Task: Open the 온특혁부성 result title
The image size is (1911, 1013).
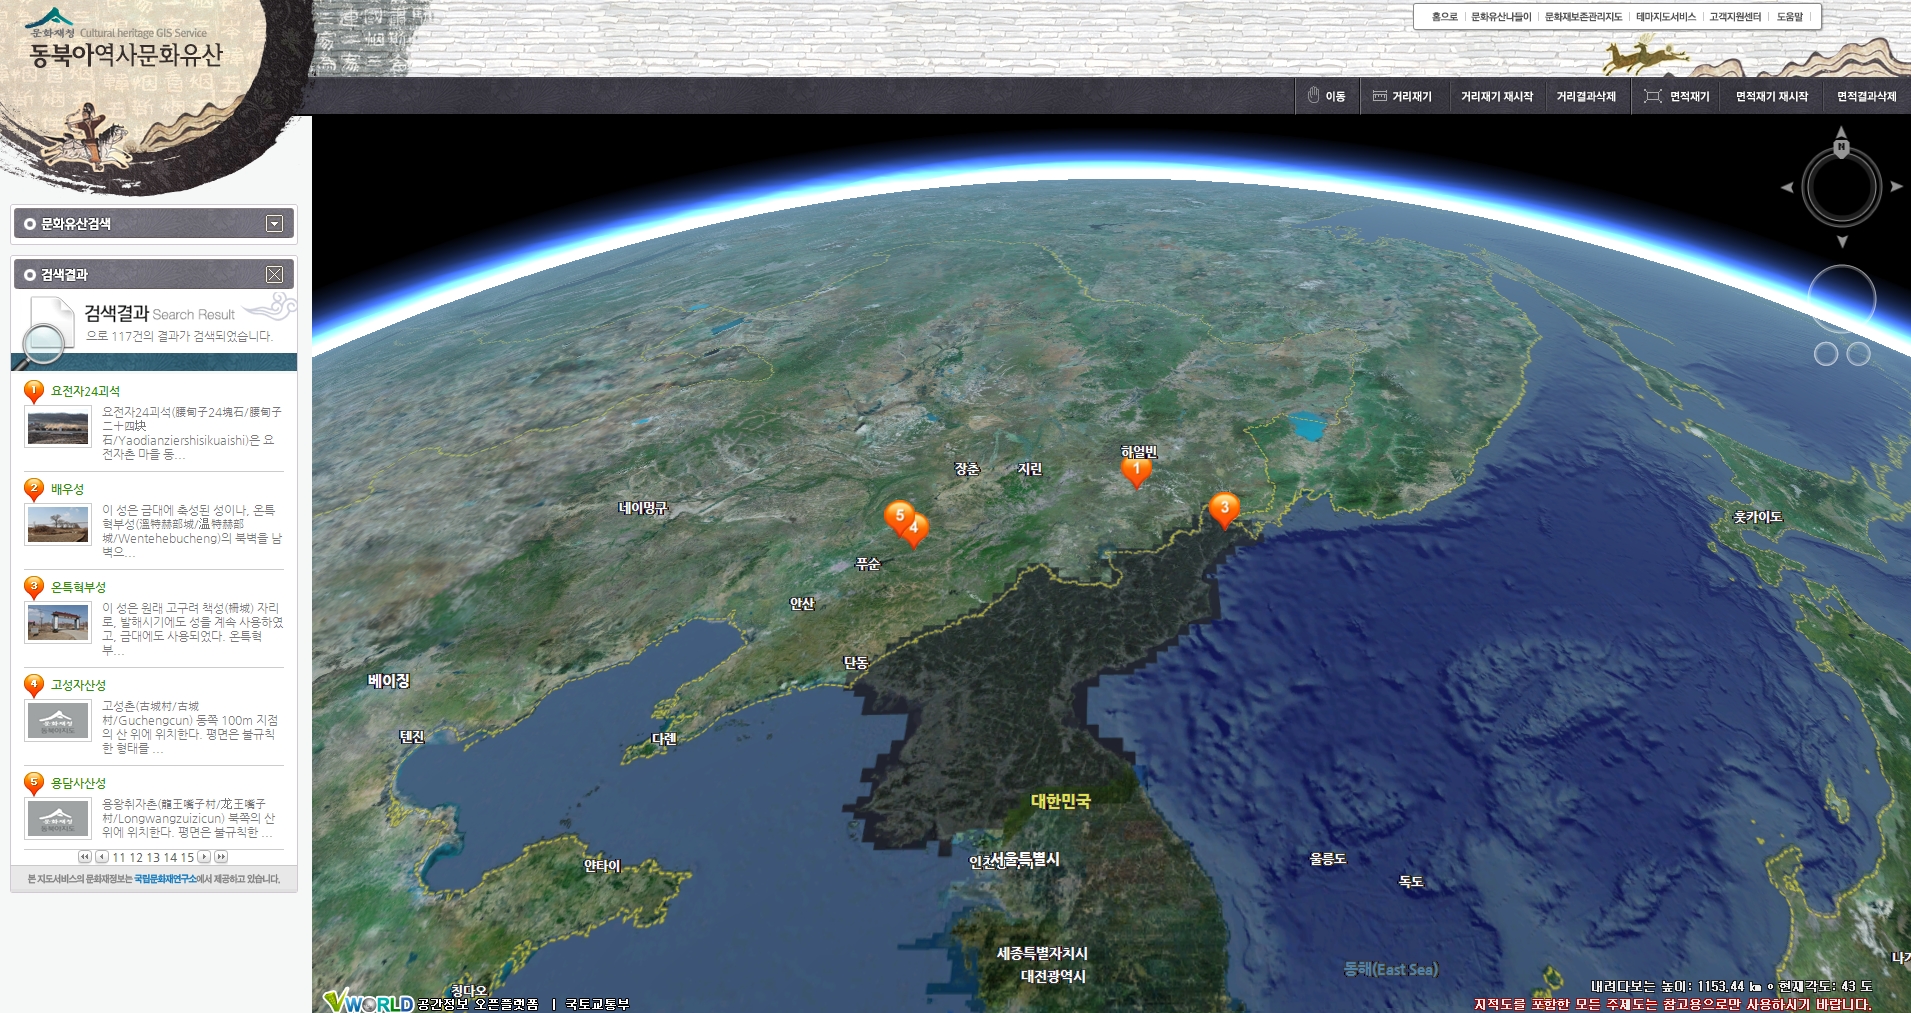Action: (x=78, y=587)
